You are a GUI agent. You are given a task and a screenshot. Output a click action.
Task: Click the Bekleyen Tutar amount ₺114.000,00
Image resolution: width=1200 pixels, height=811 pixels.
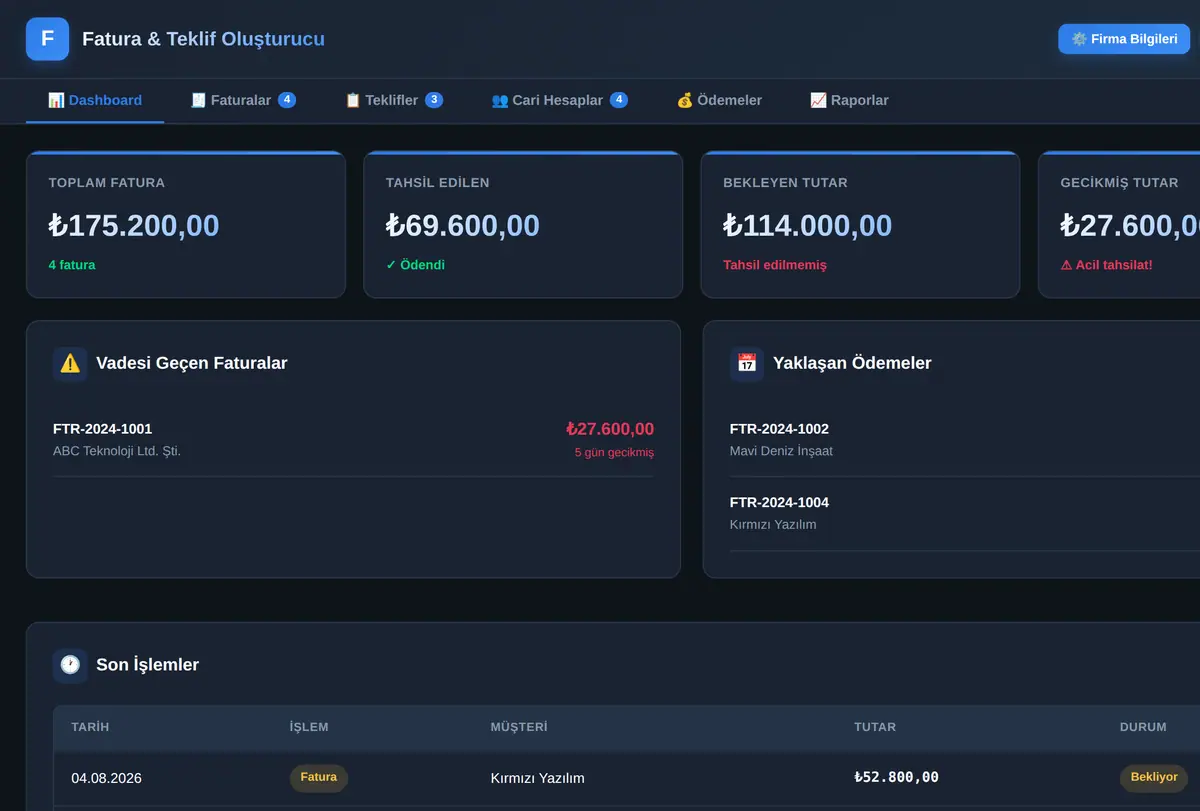click(808, 225)
